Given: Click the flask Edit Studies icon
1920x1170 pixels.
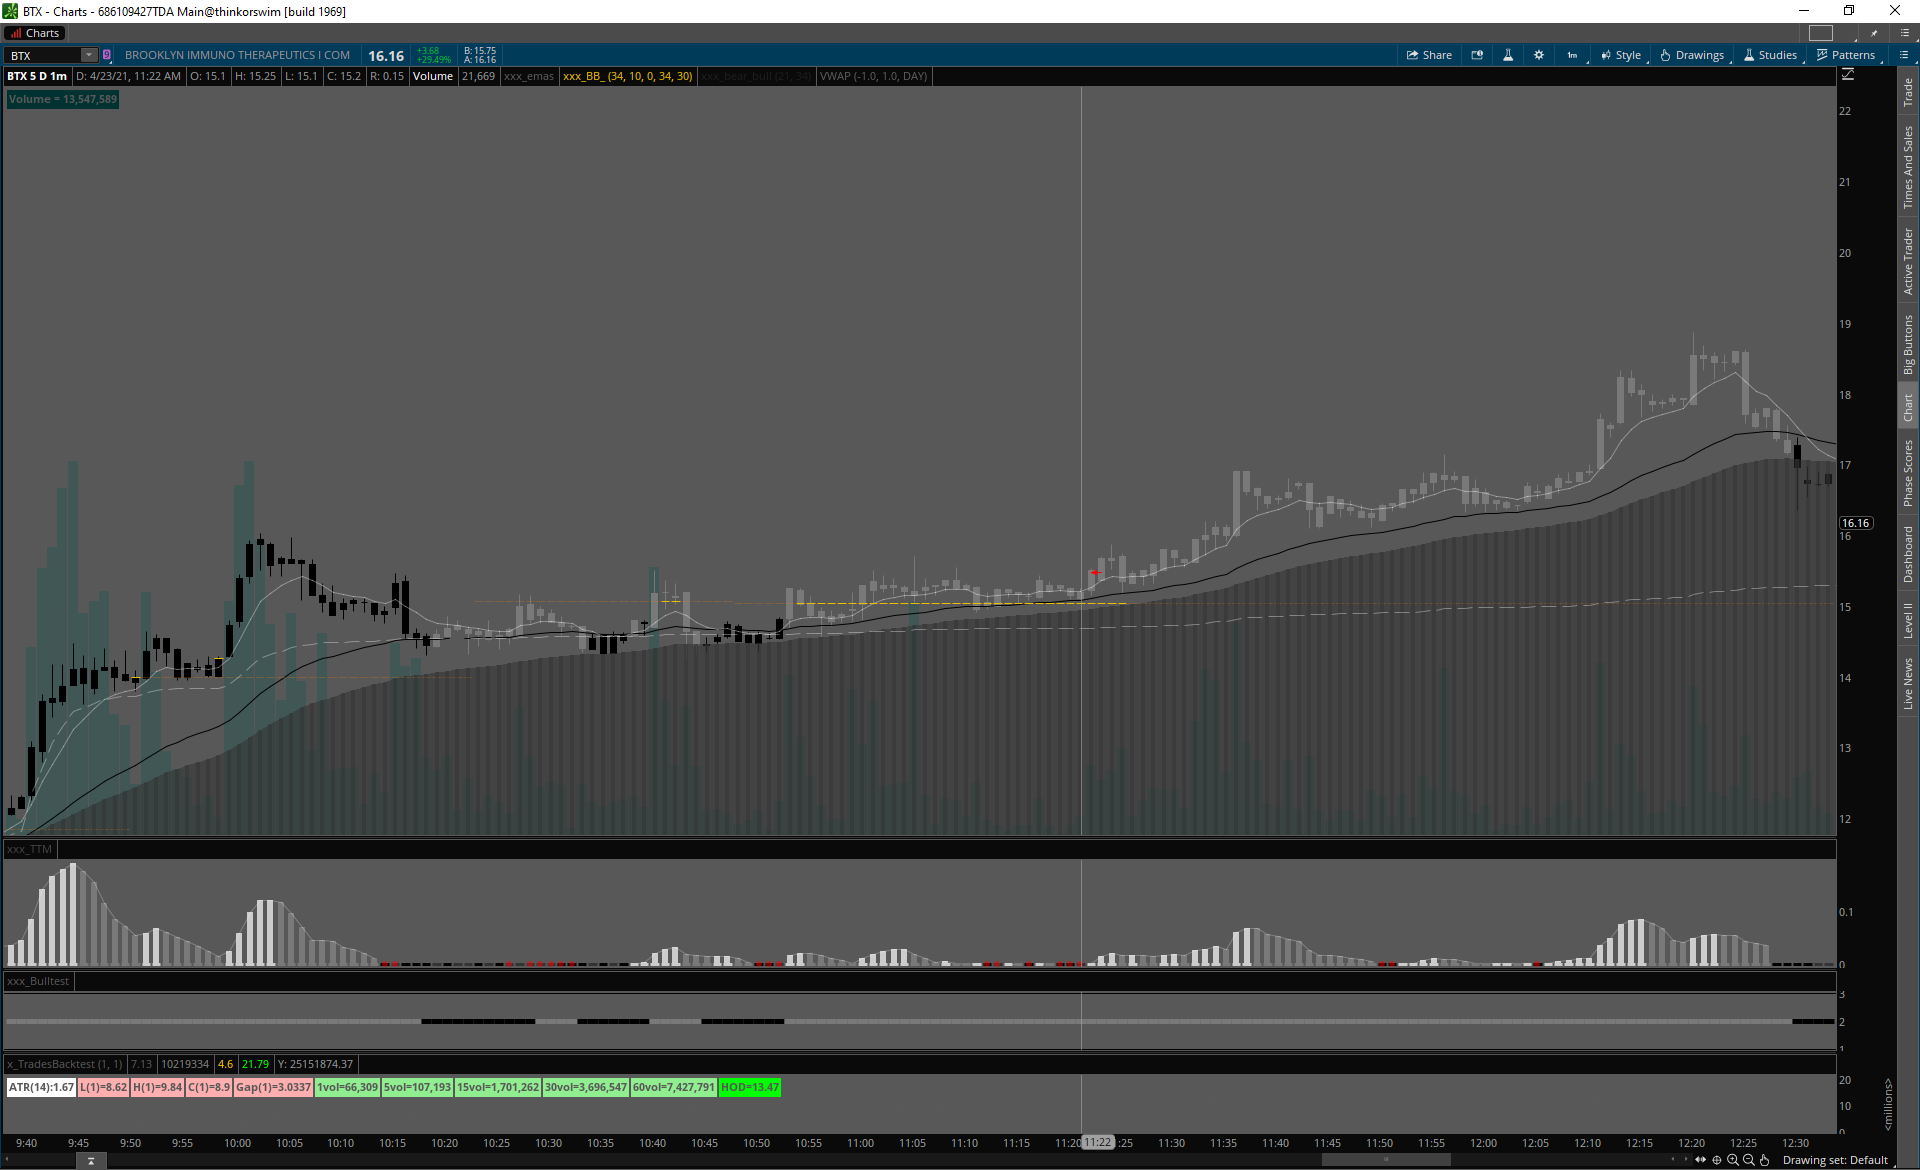Looking at the screenshot, I should tap(1508, 55).
